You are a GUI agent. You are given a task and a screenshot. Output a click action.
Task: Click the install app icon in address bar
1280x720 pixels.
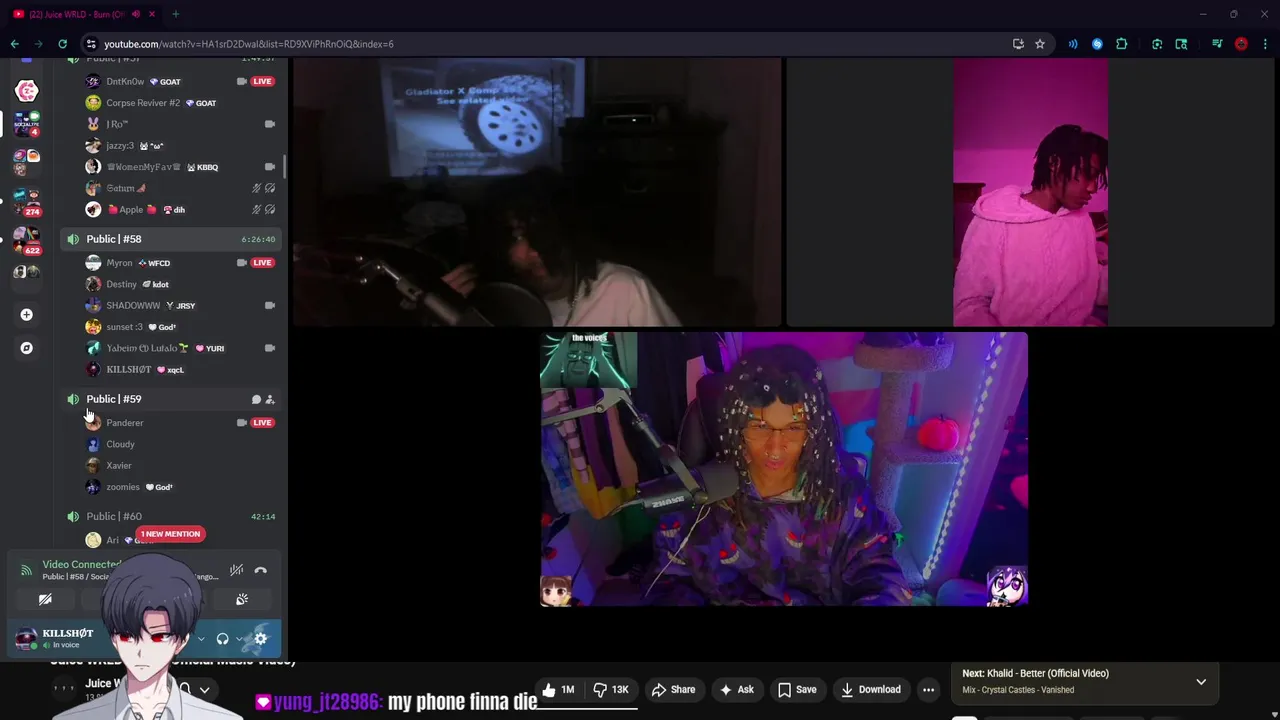[1018, 44]
